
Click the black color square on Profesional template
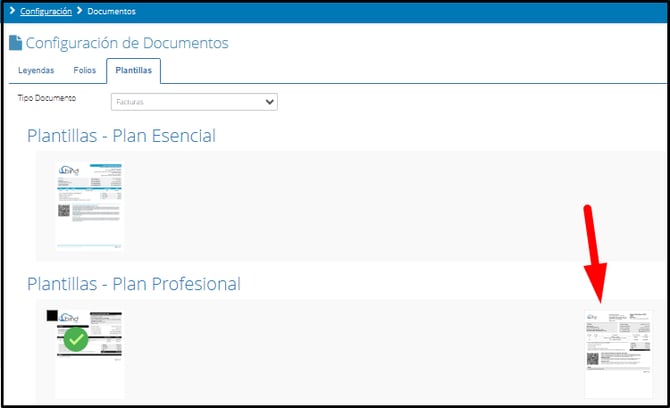(x=52, y=316)
